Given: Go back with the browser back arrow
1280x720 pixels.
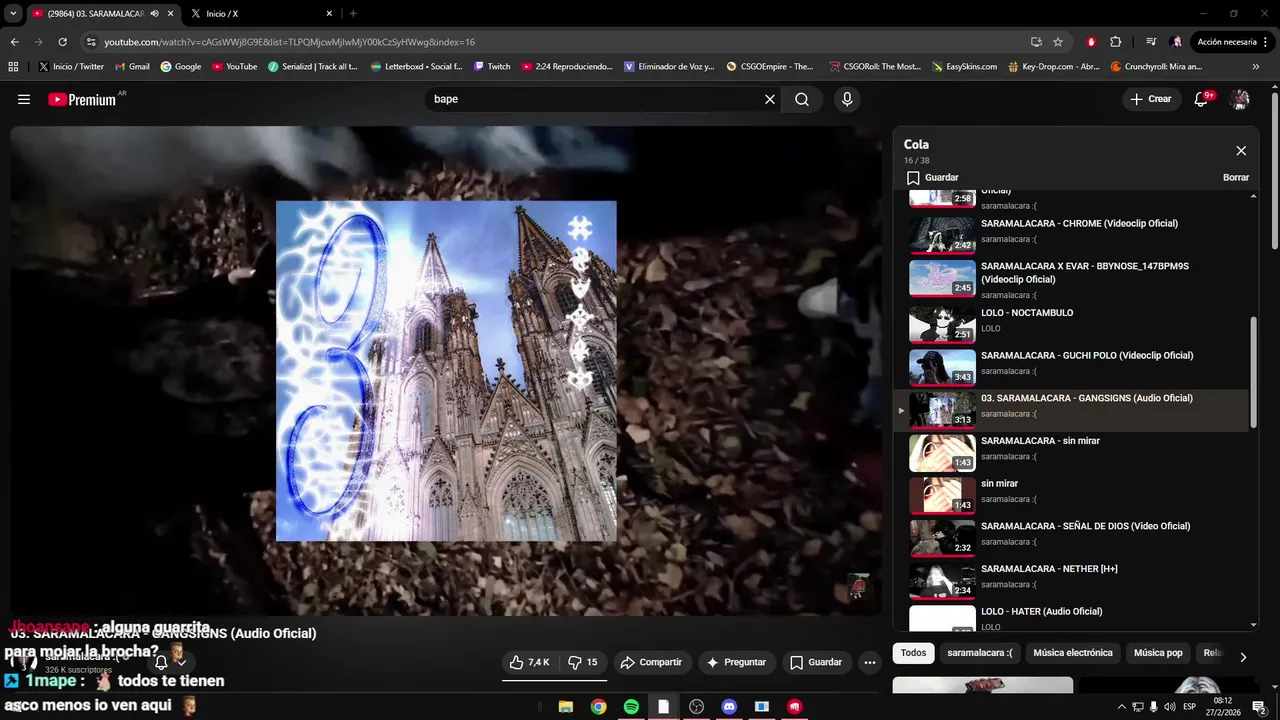Looking at the screenshot, I should tap(14, 42).
